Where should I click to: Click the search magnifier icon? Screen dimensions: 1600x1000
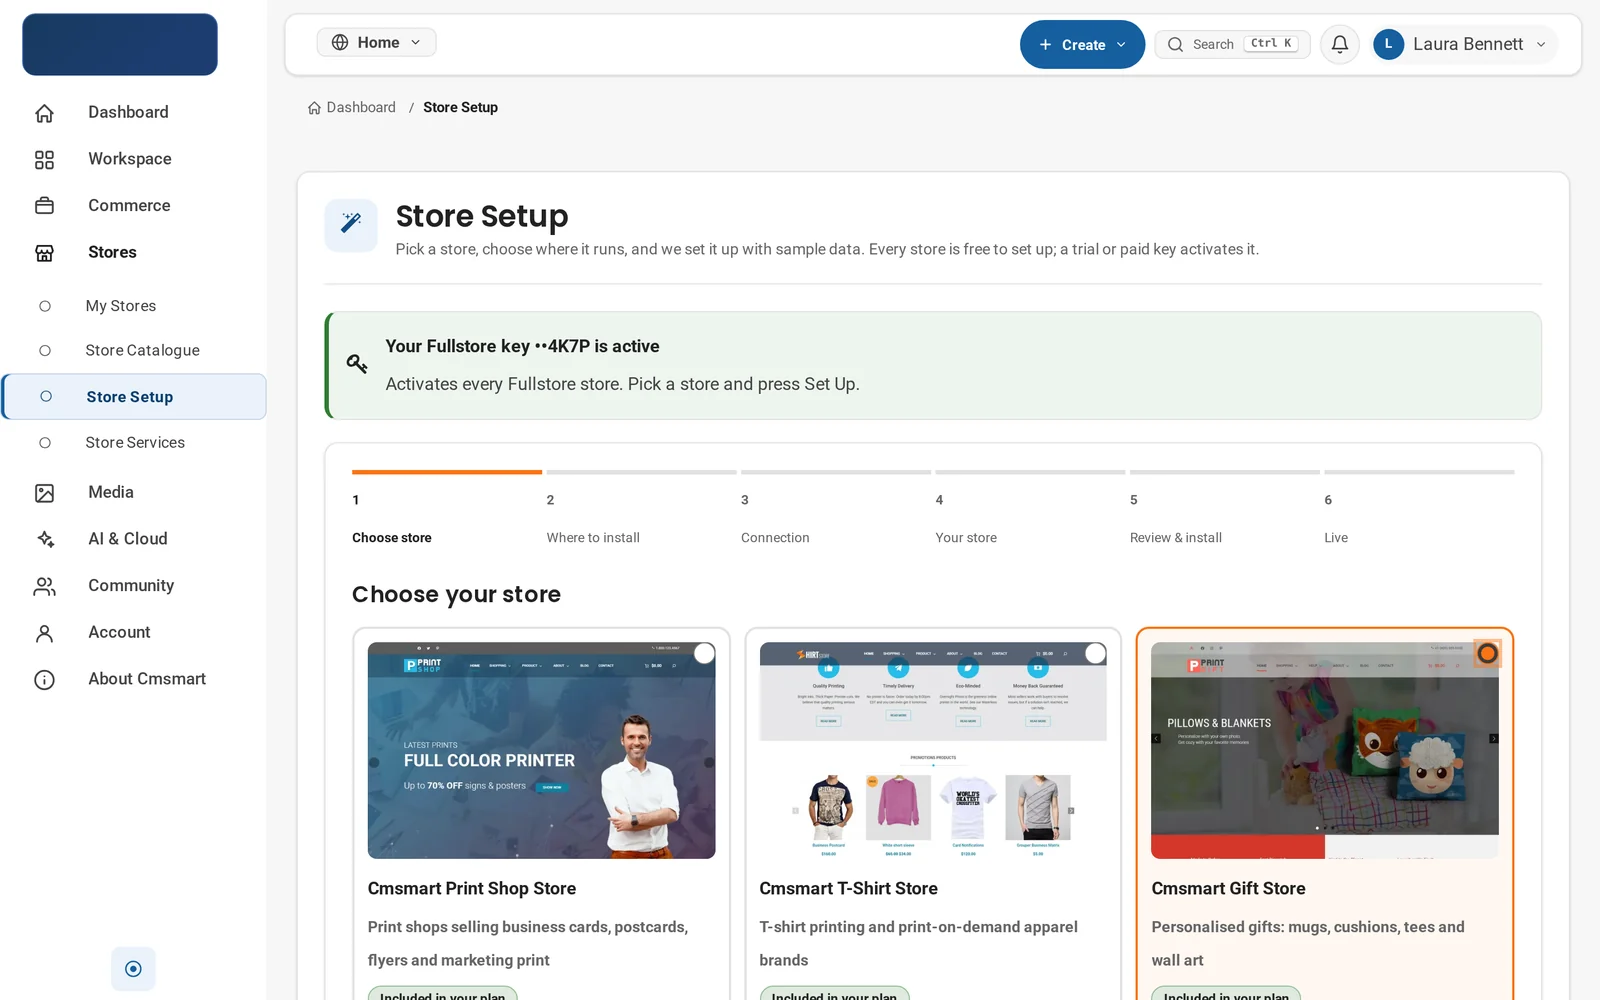pos(1176,44)
